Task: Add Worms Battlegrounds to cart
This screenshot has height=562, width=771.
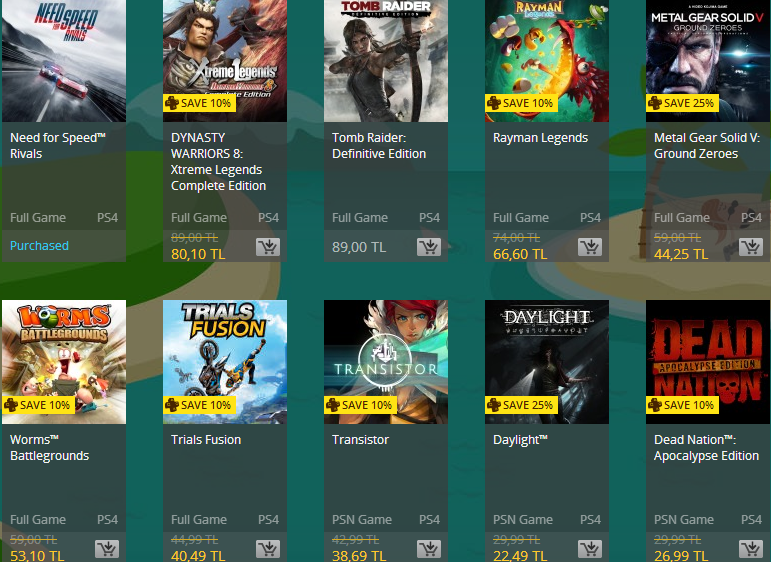Action: [x=107, y=549]
